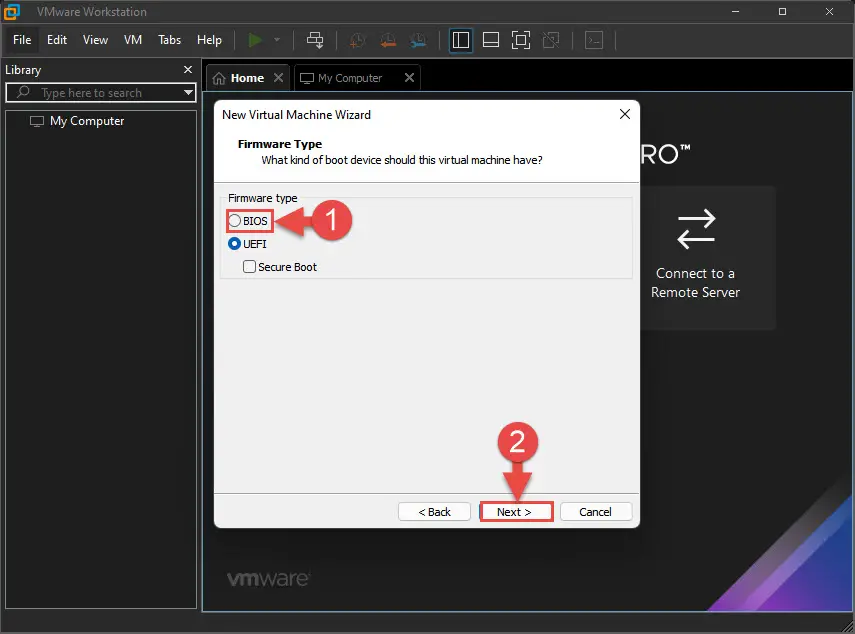Screen dimensions: 855x634
Task: Click the Home tab house icon
Action: 219,79
